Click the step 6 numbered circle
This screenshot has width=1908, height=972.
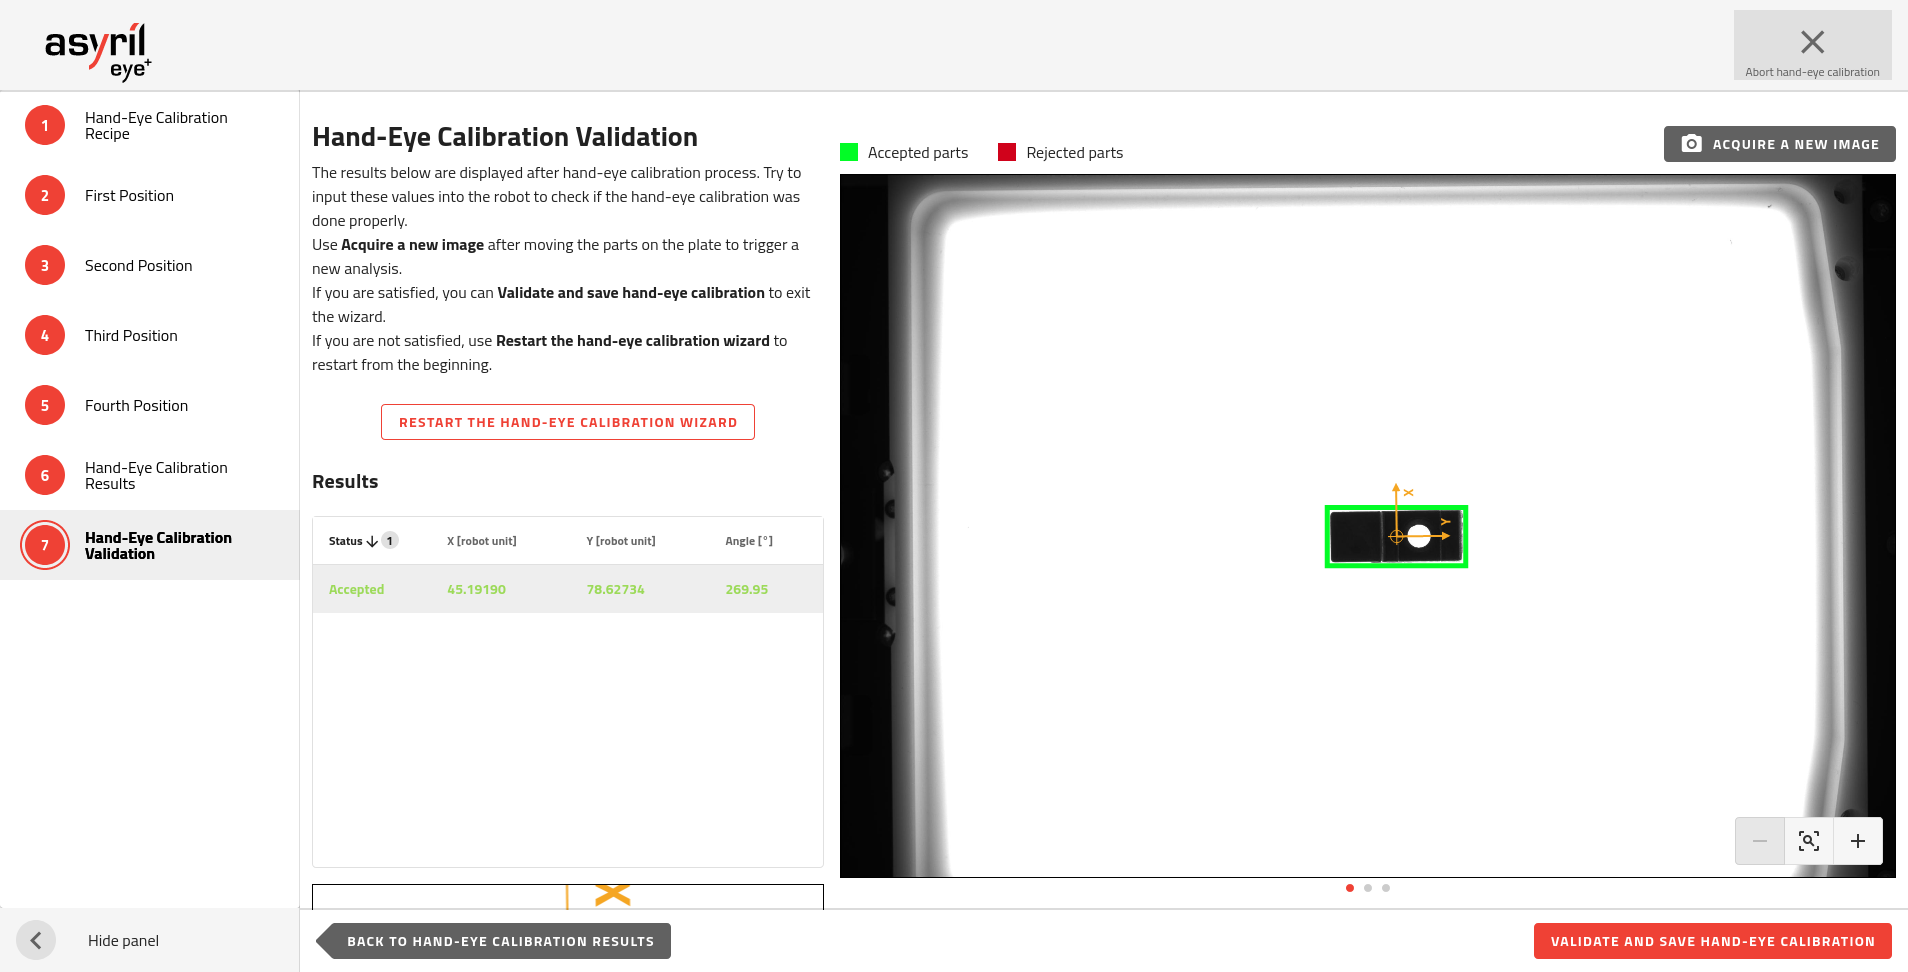pyautogui.click(x=45, y=476)
